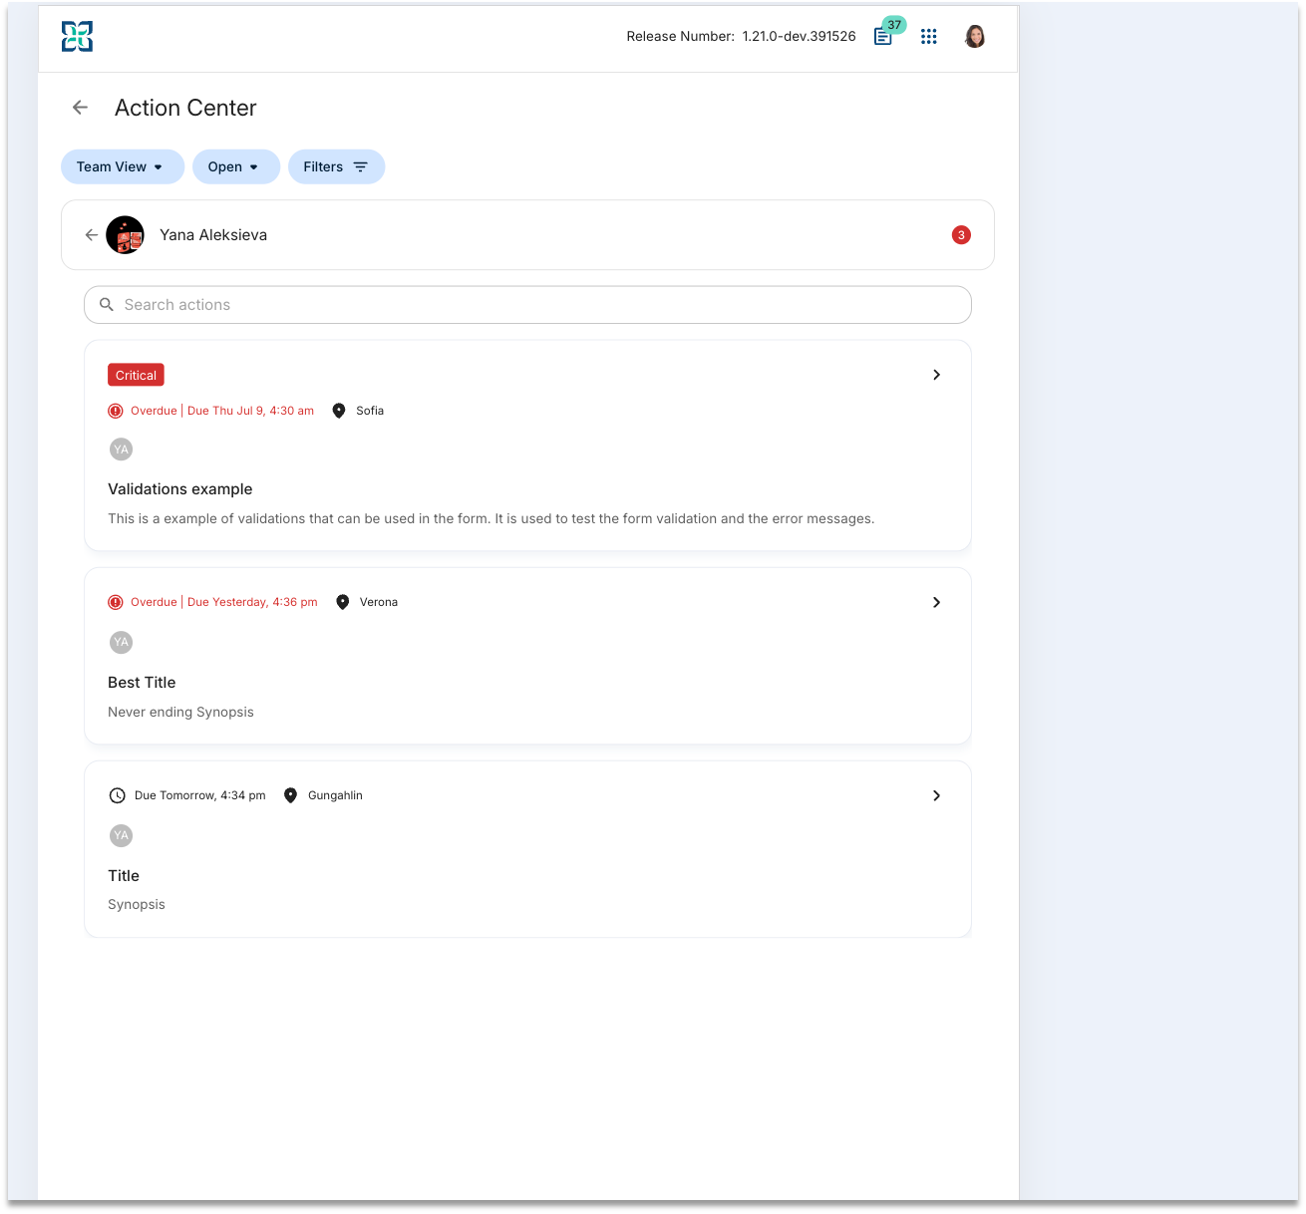Expand the Title action chevron

pos(937,796)
